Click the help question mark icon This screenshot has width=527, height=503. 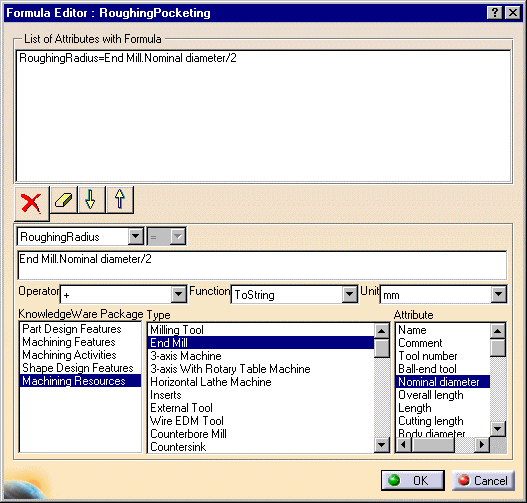[494, 13]
